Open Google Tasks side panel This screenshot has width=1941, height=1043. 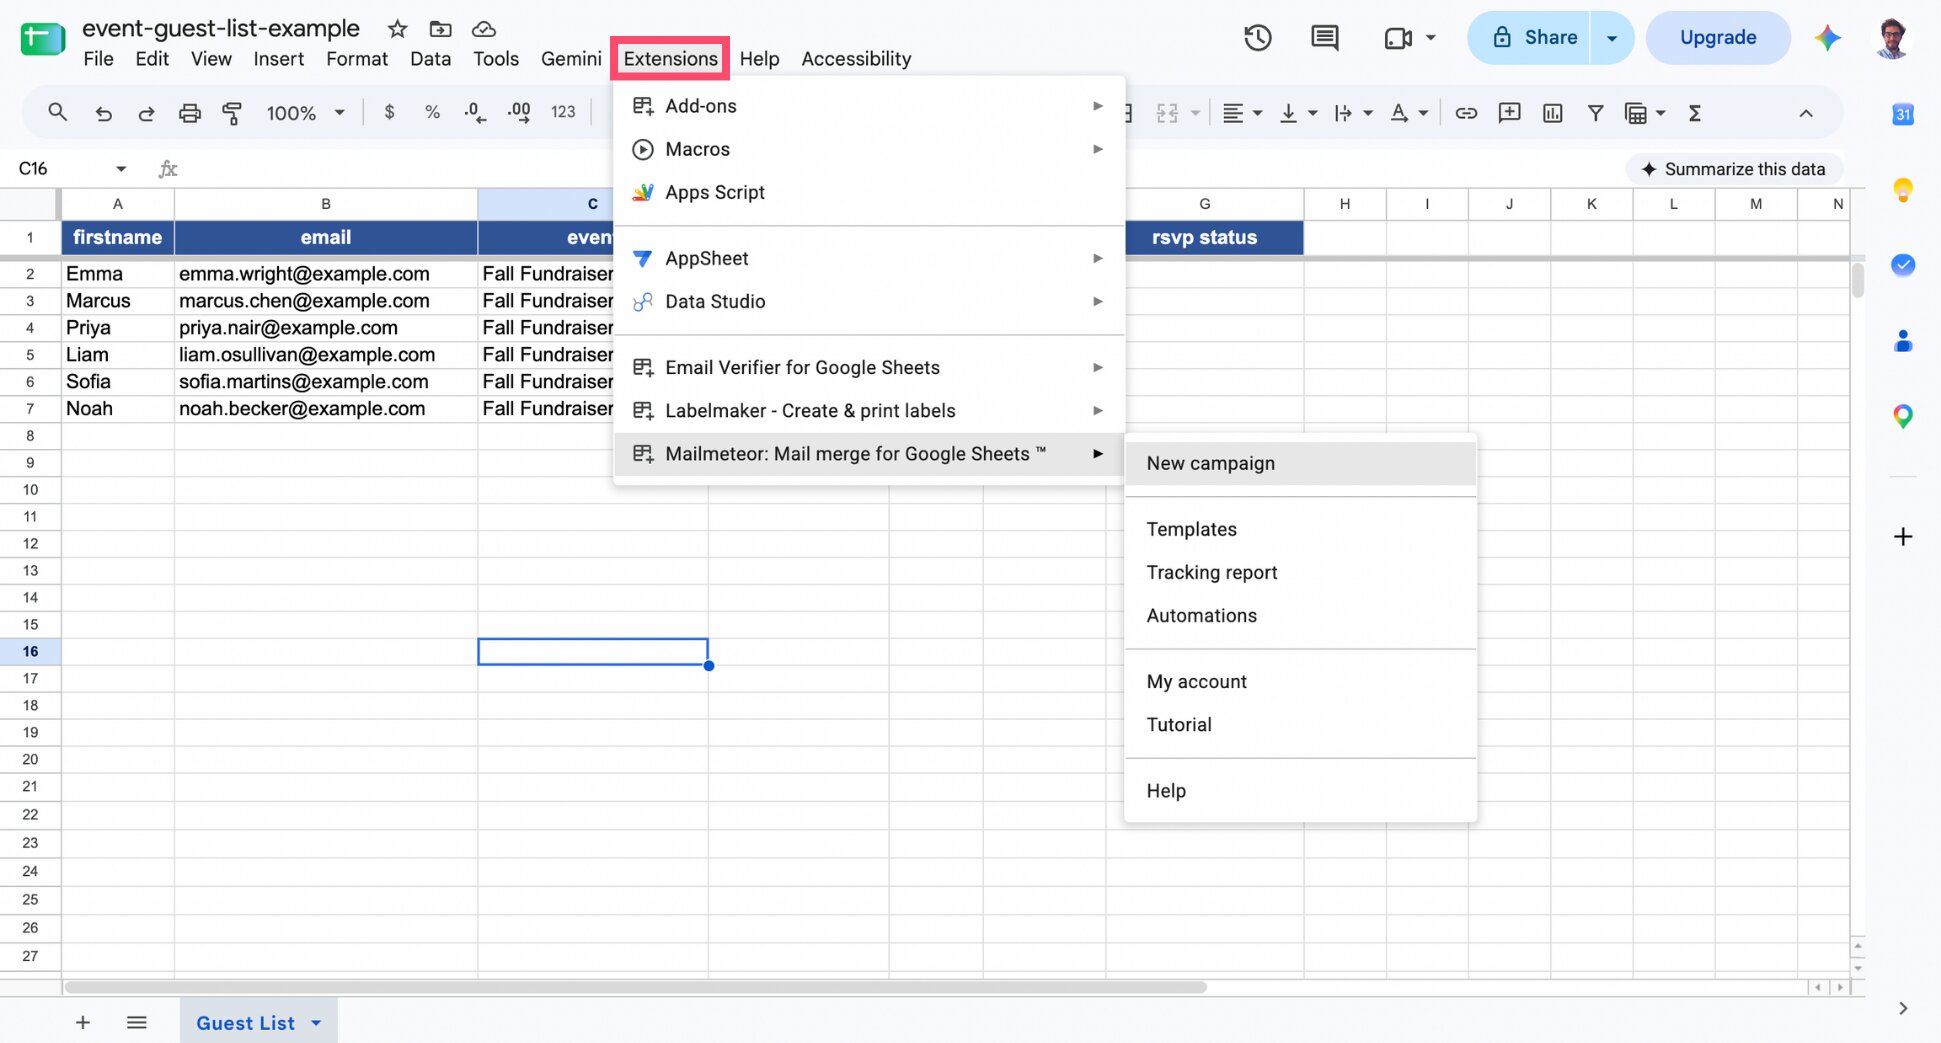[1903, 265]
